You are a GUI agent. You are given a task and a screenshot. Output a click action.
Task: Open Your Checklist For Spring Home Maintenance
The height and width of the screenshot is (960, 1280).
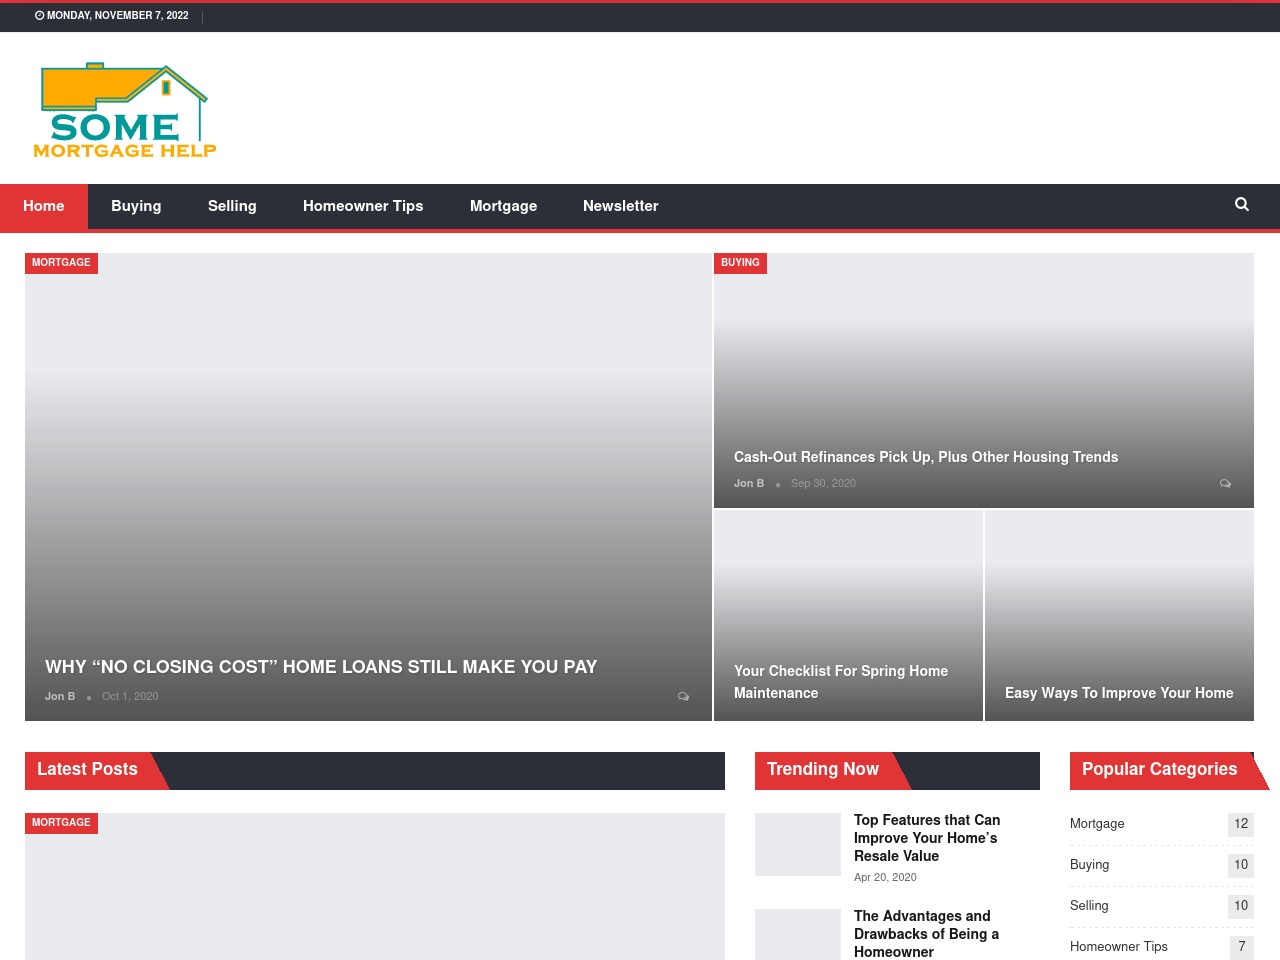(841, 682)
